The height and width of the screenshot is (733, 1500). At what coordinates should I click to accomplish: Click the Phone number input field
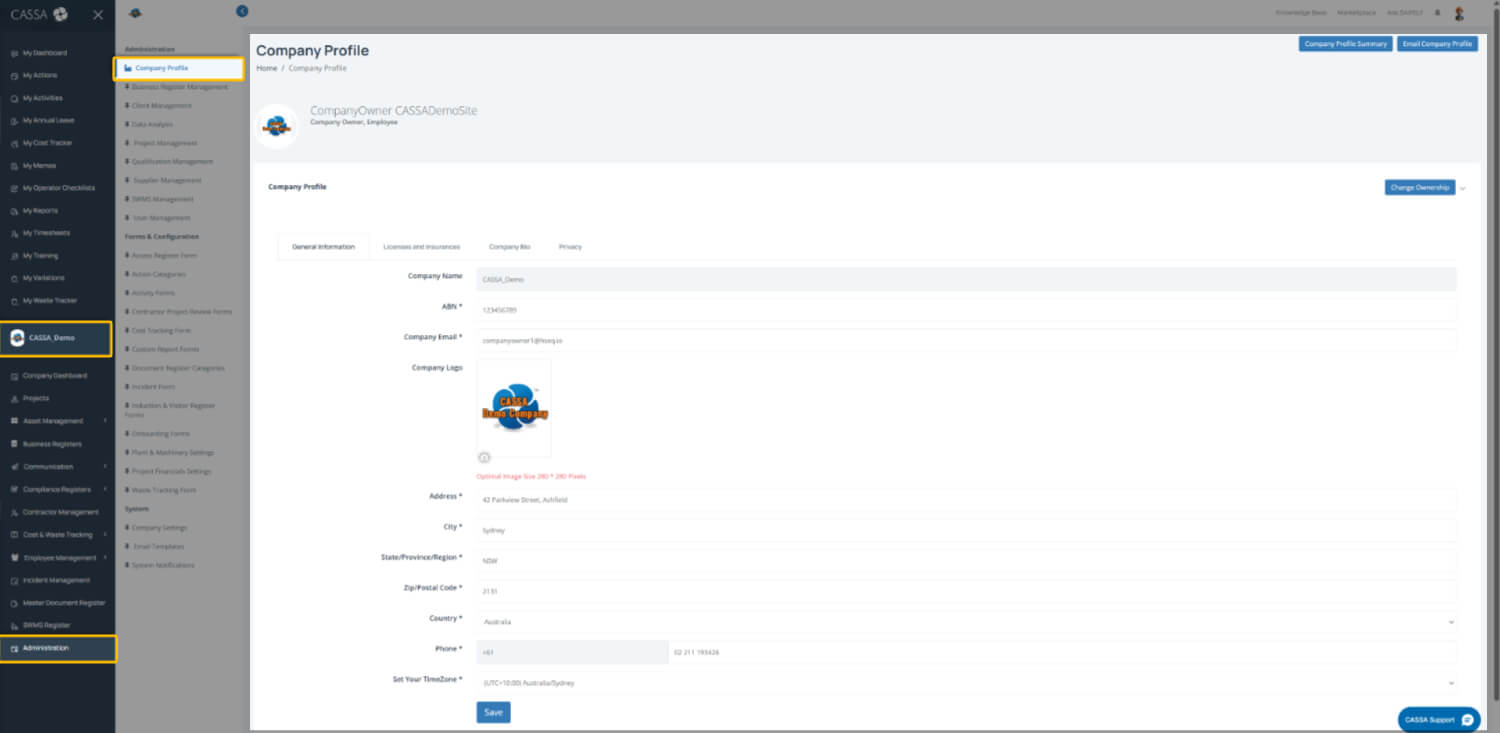click(1062, 652)
